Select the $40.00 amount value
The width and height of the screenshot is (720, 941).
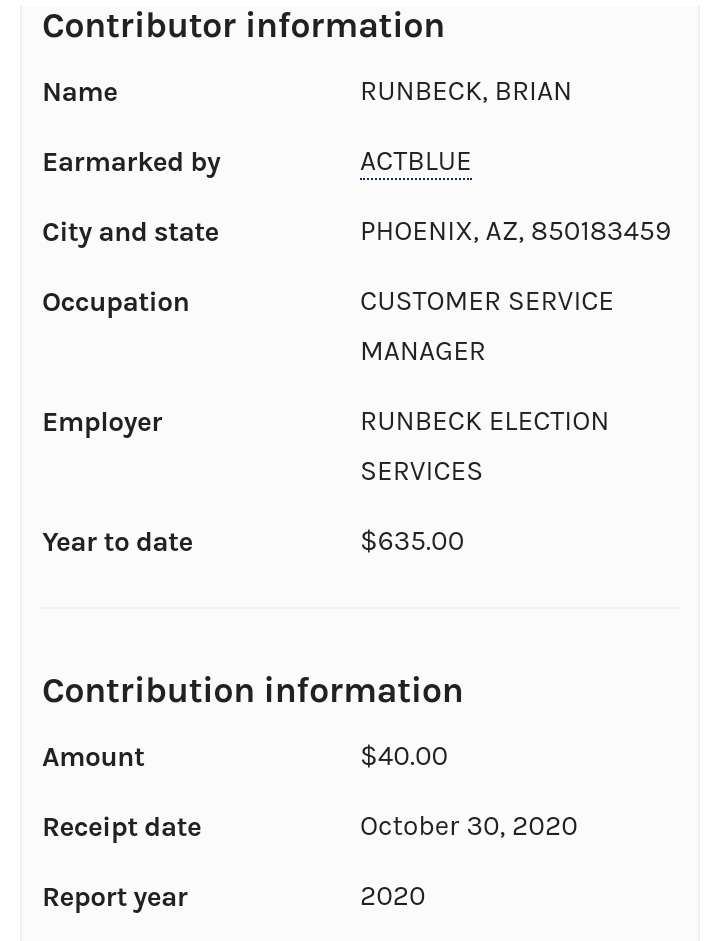[404, 757]
